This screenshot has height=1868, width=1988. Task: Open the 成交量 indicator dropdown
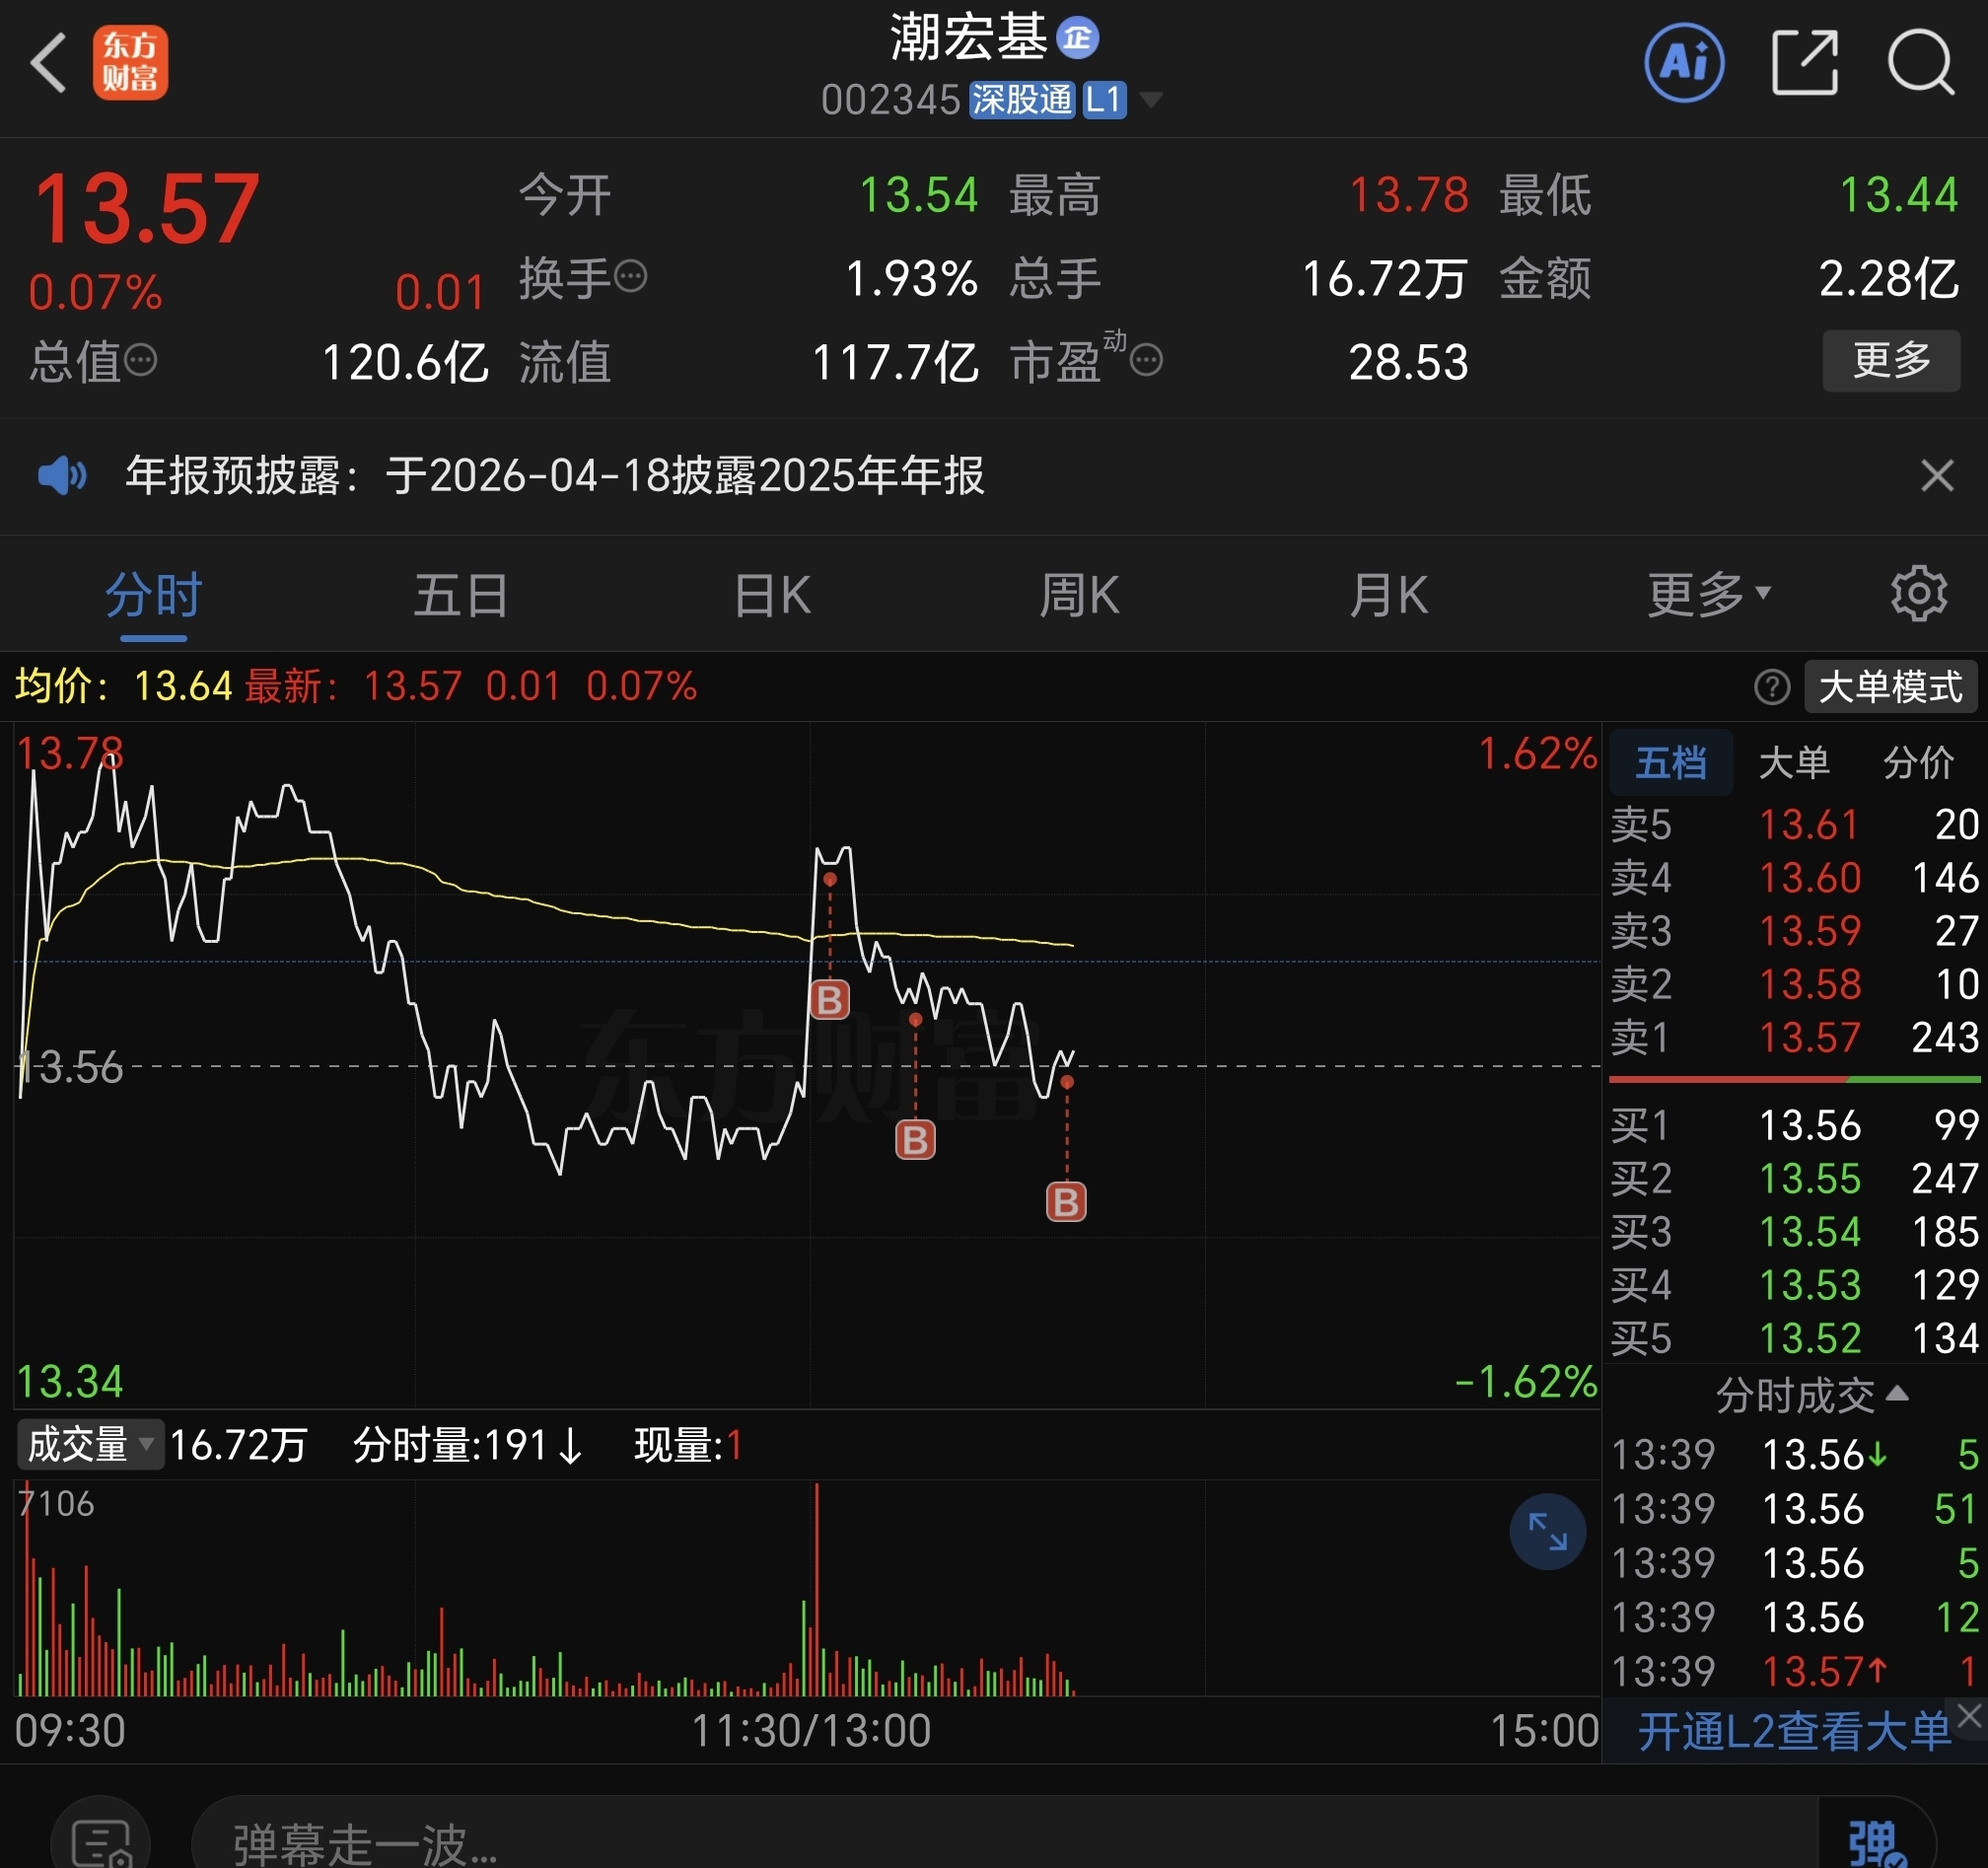pyautogui.click(x=89, y=1445)
